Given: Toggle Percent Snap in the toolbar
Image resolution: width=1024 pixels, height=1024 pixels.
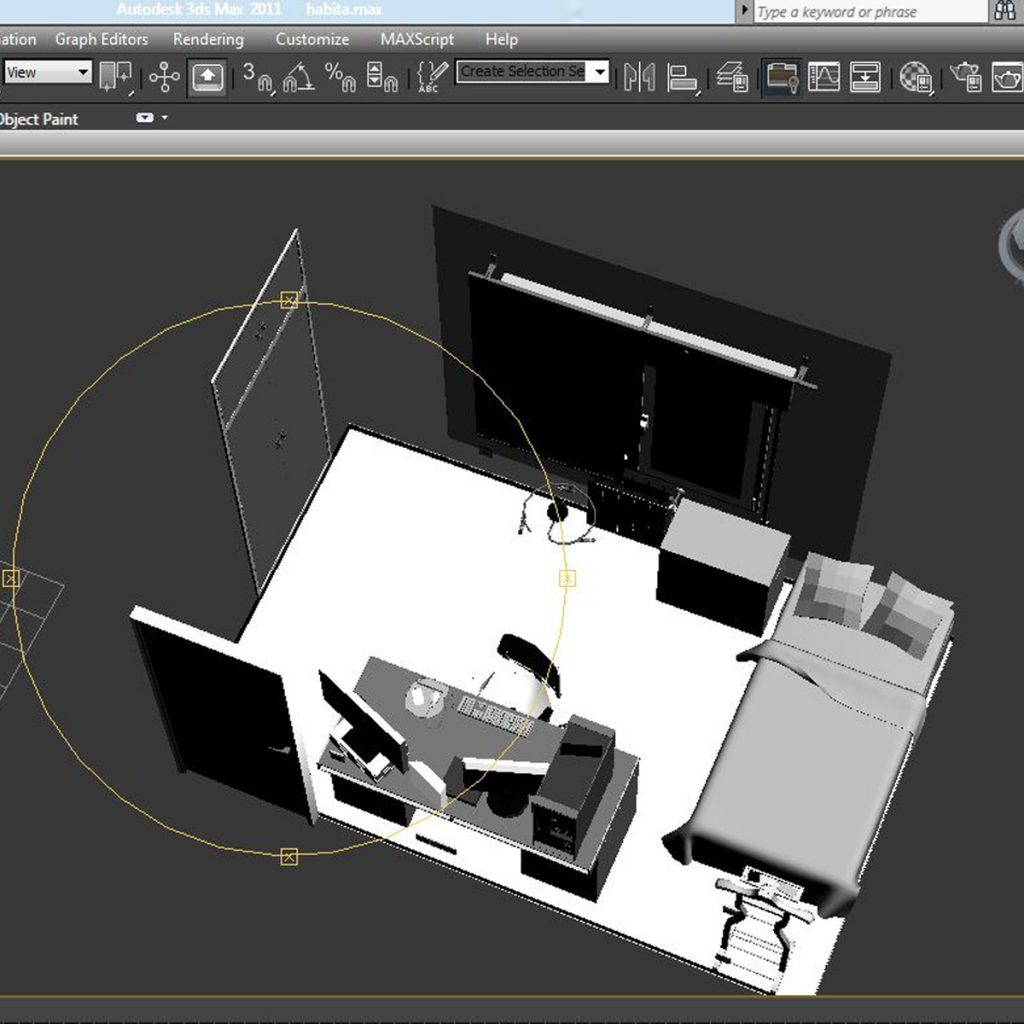Looking at the screenshot, I should click(340, 77).
